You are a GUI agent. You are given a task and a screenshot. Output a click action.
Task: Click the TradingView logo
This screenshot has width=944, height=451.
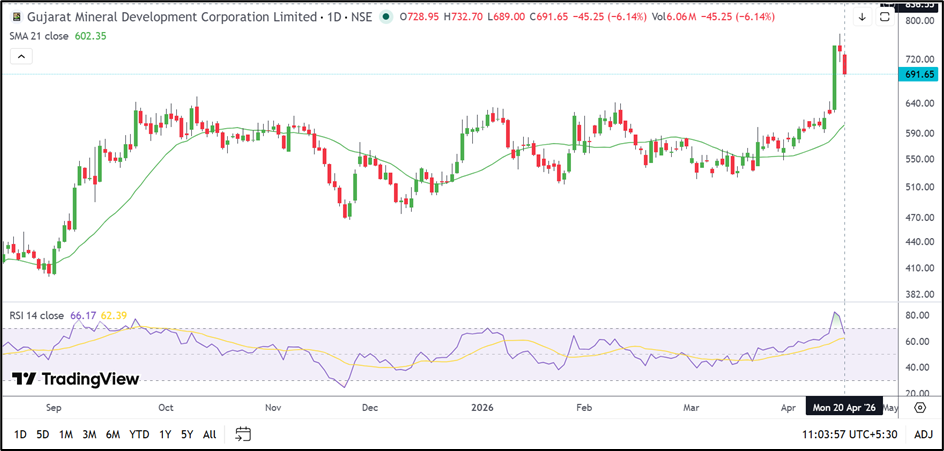(75, 379)
